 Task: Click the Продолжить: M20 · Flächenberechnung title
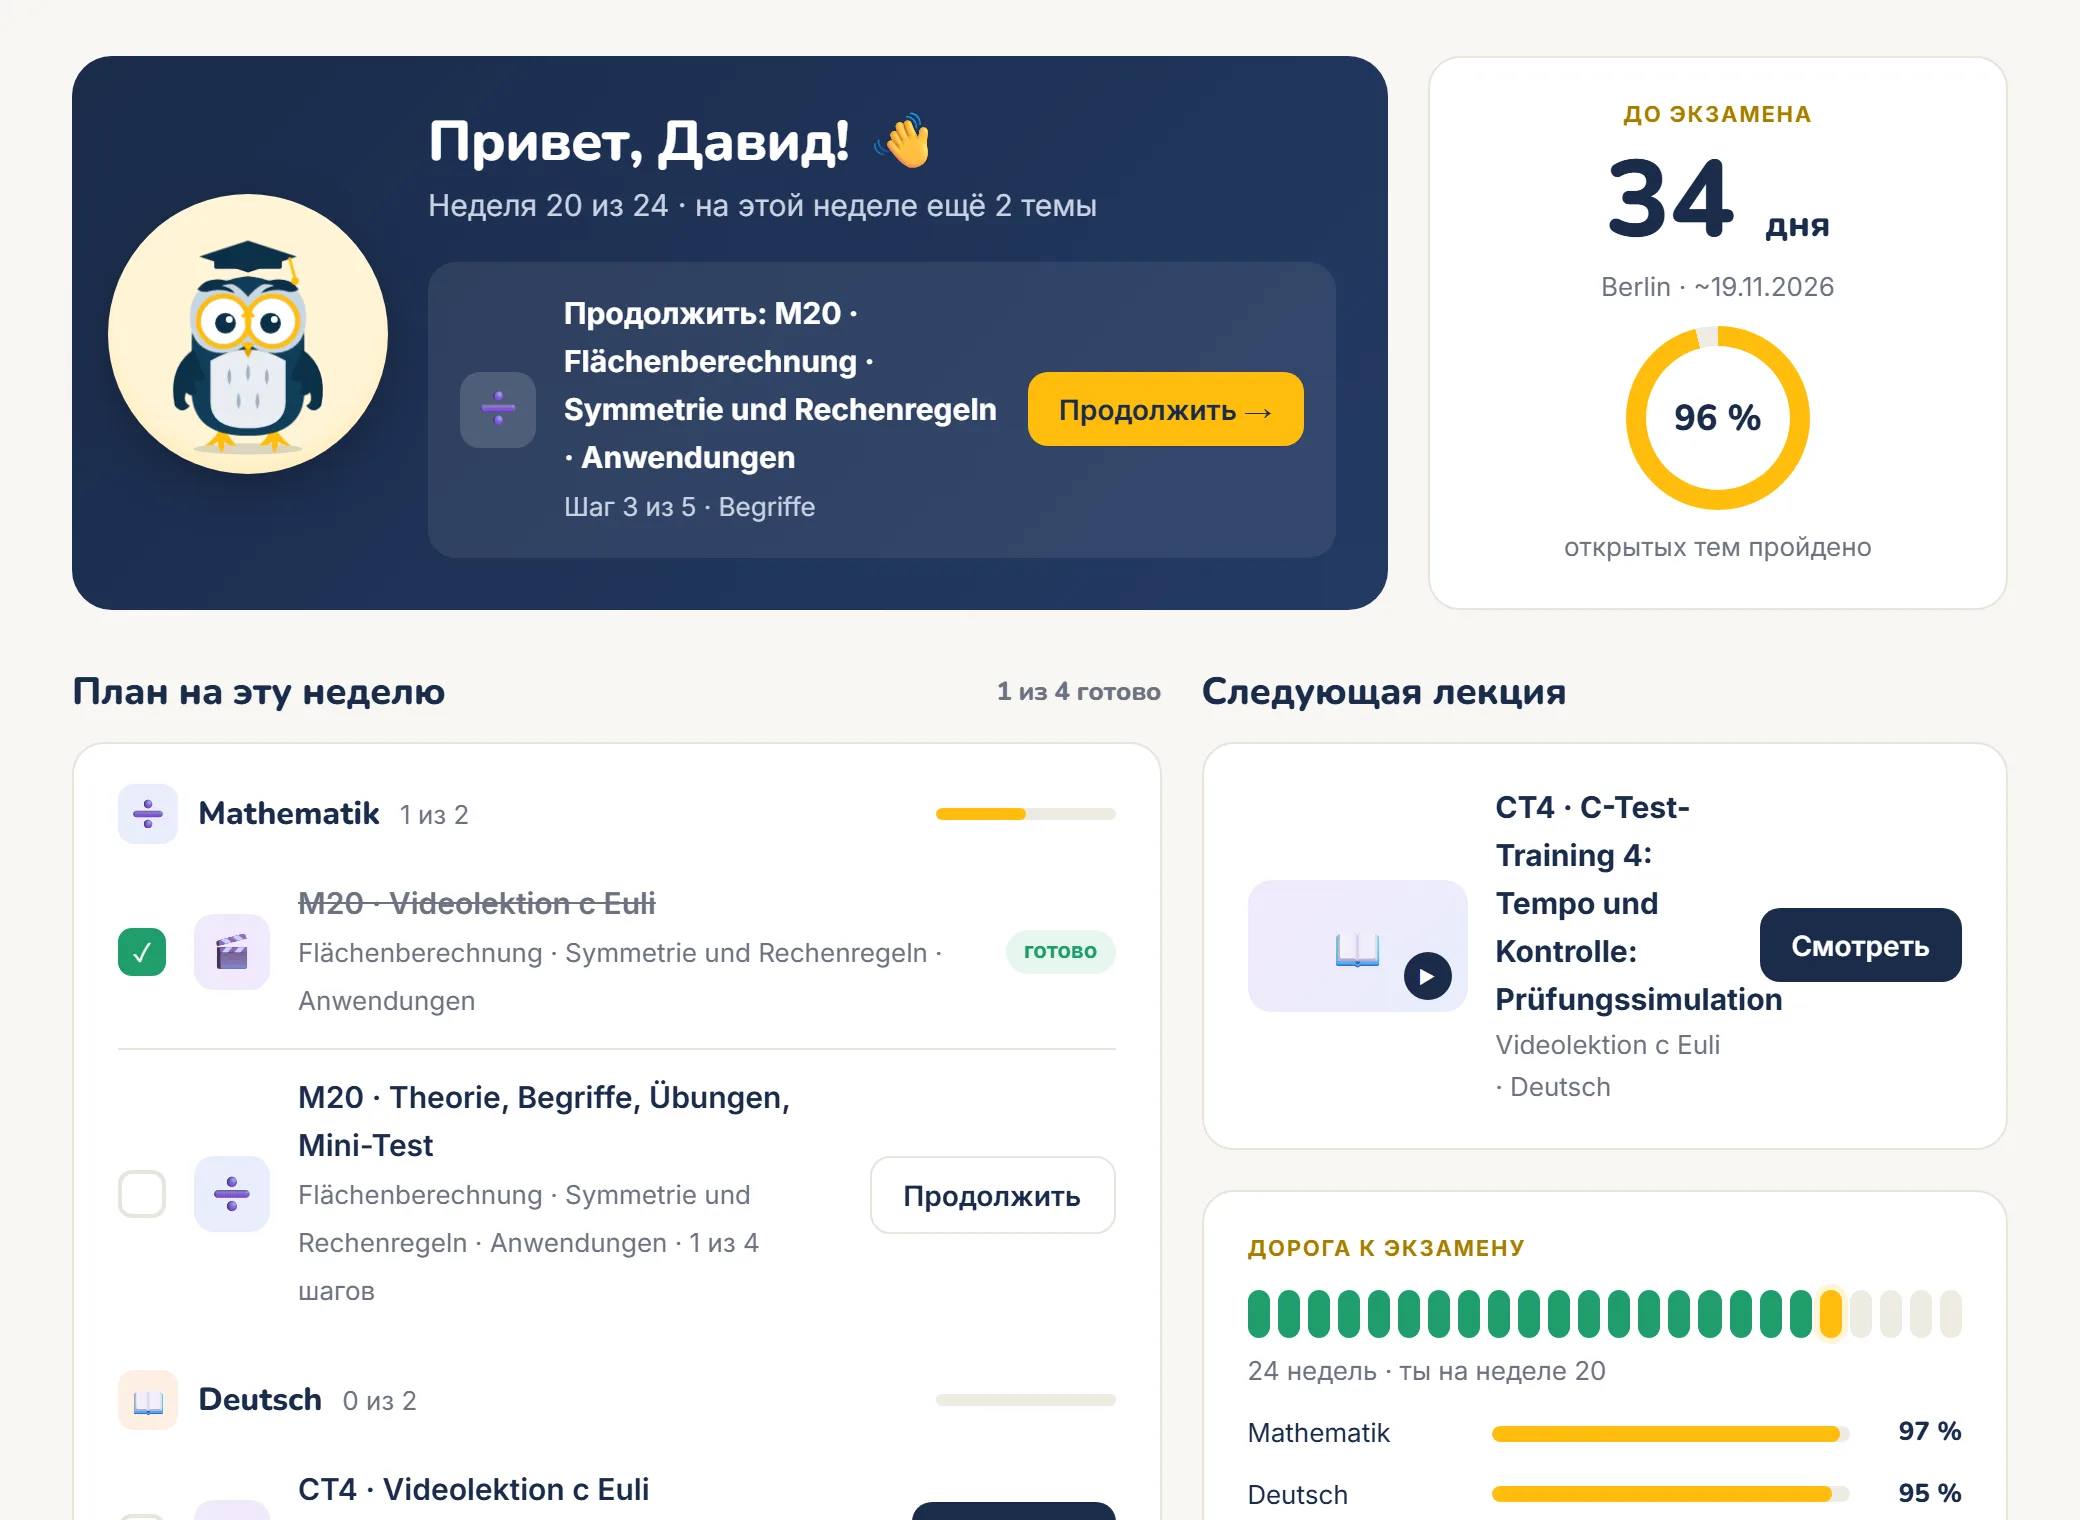coord(780,386)
